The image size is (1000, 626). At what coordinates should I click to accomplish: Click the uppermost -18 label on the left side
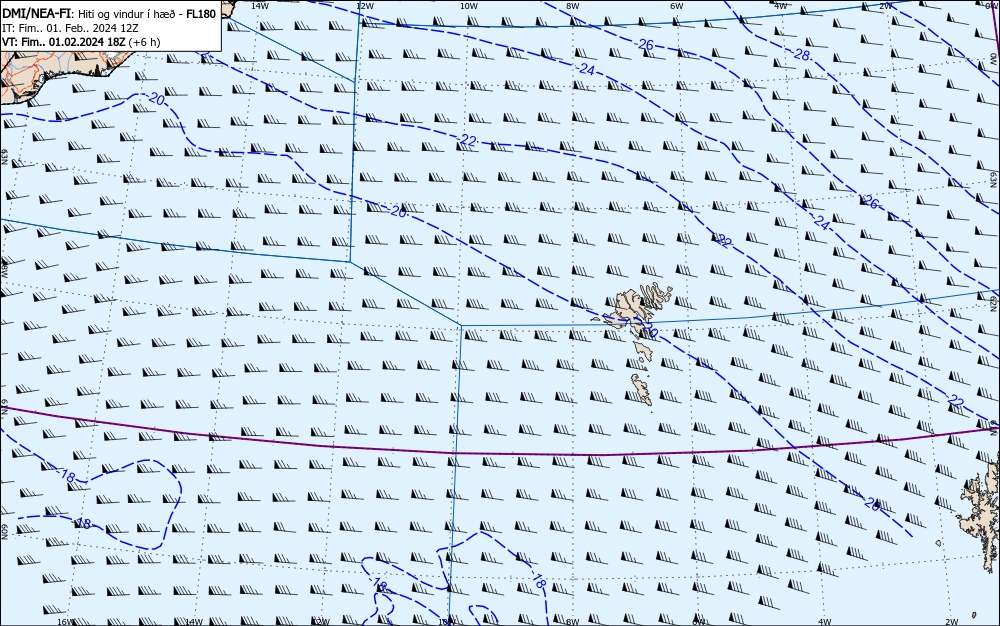click(68, 476)
